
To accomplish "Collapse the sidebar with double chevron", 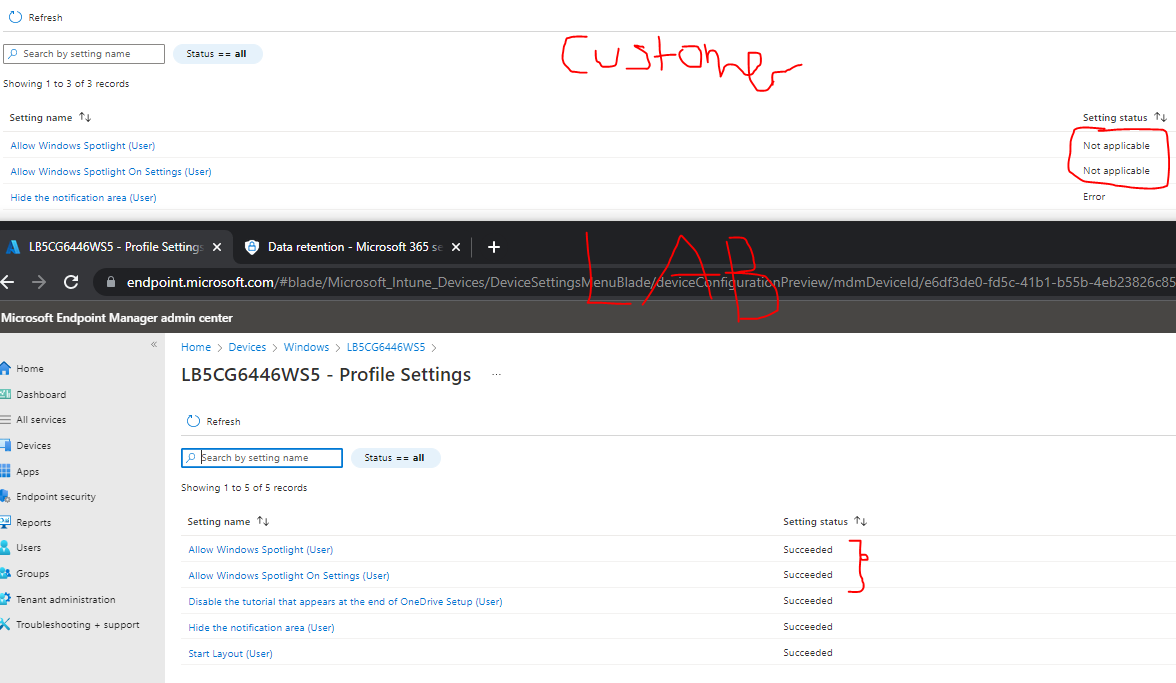I will tap(154, 345).
